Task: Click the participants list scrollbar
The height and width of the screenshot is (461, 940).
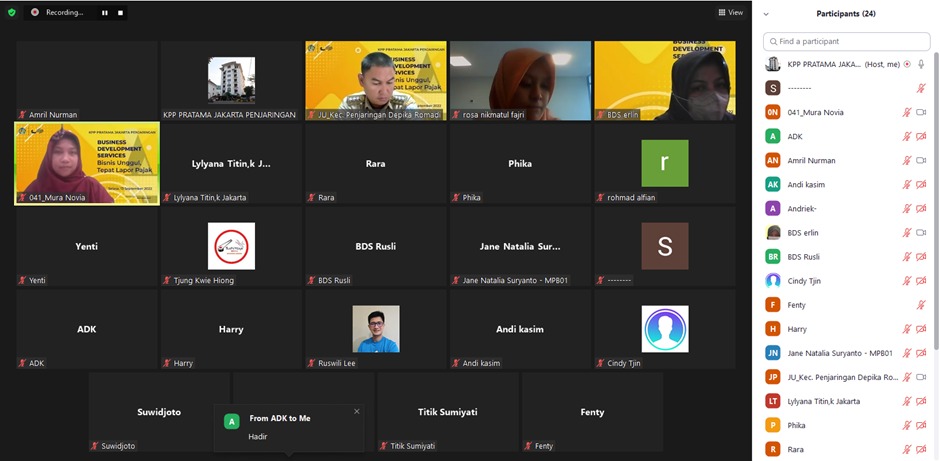Action: [935, 200]
